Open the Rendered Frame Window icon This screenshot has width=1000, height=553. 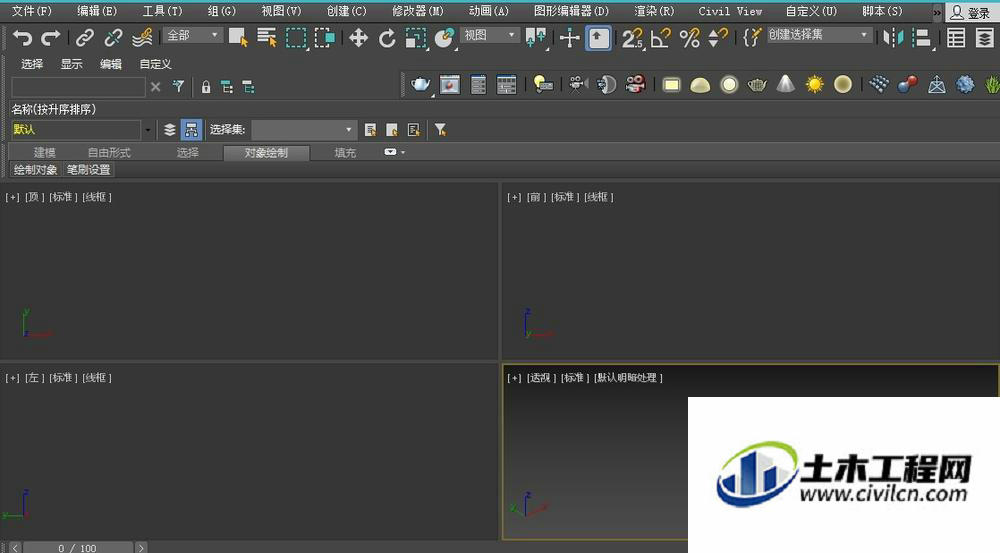[x=450, y=84]
